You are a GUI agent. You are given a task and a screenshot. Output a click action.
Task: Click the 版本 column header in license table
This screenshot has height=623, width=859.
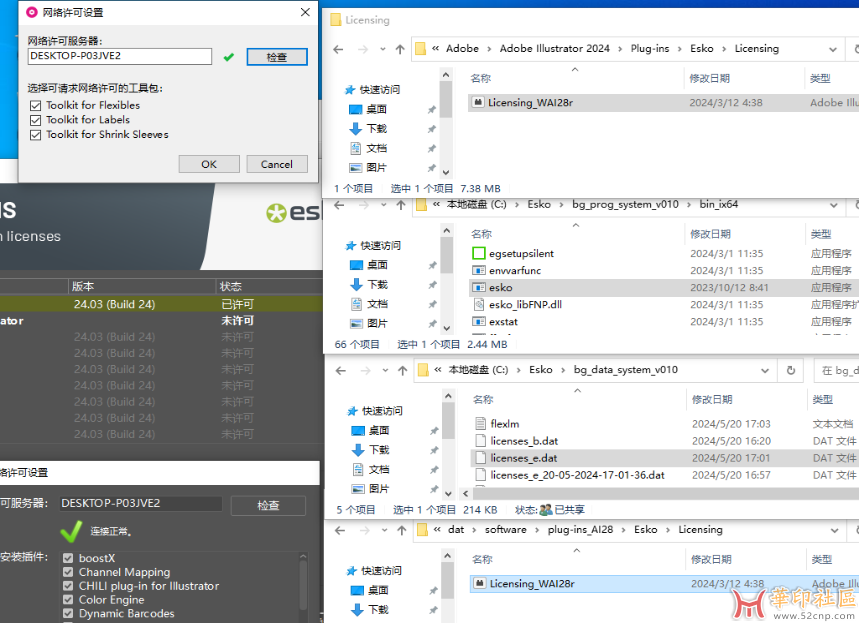tap(83, 286)
